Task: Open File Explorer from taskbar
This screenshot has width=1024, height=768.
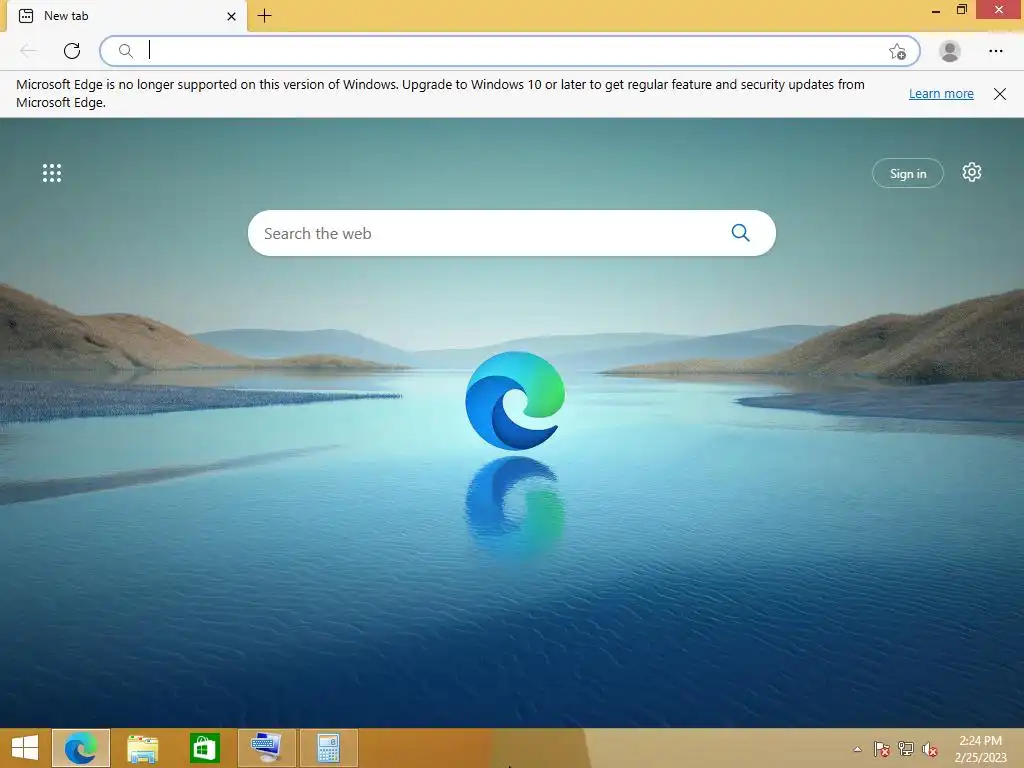Action: click(x=142, y=748)
